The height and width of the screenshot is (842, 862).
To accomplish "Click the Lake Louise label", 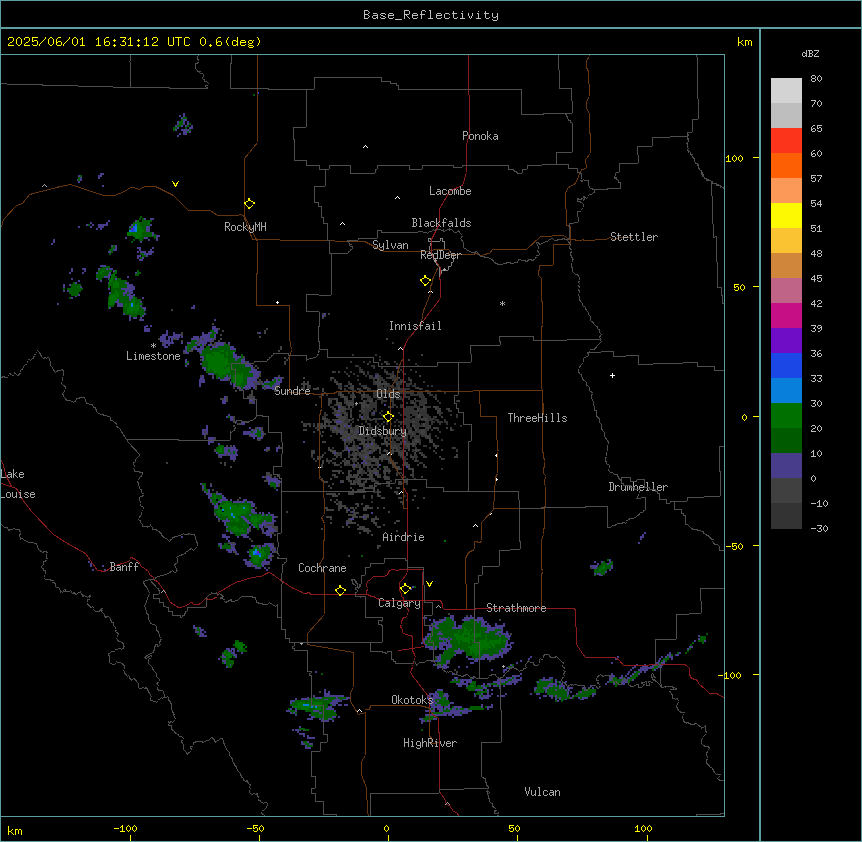I will coord(18,484).
